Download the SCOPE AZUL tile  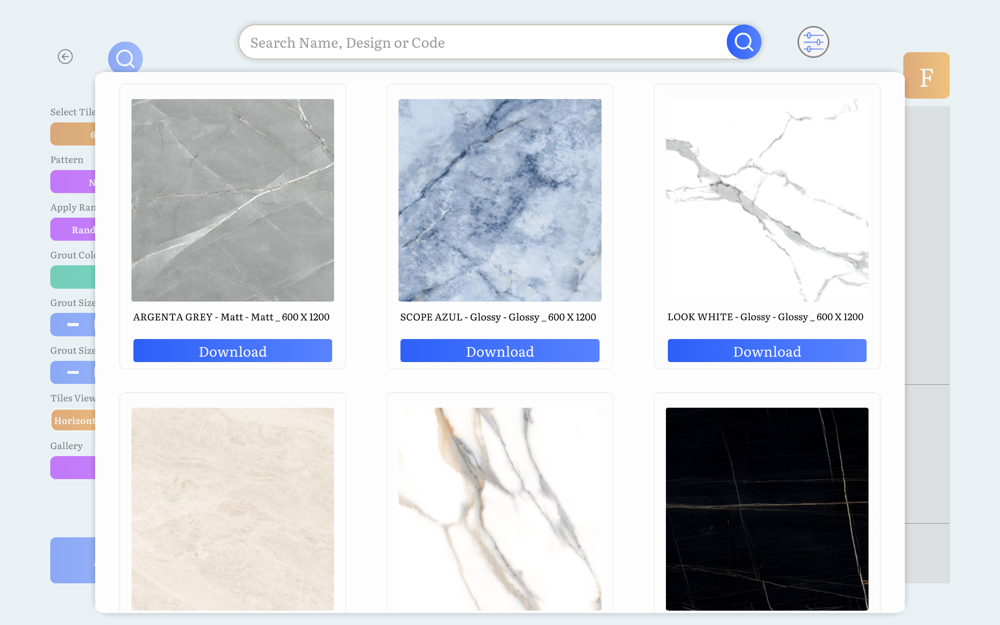pyautogui.click(x=500, y=351)
